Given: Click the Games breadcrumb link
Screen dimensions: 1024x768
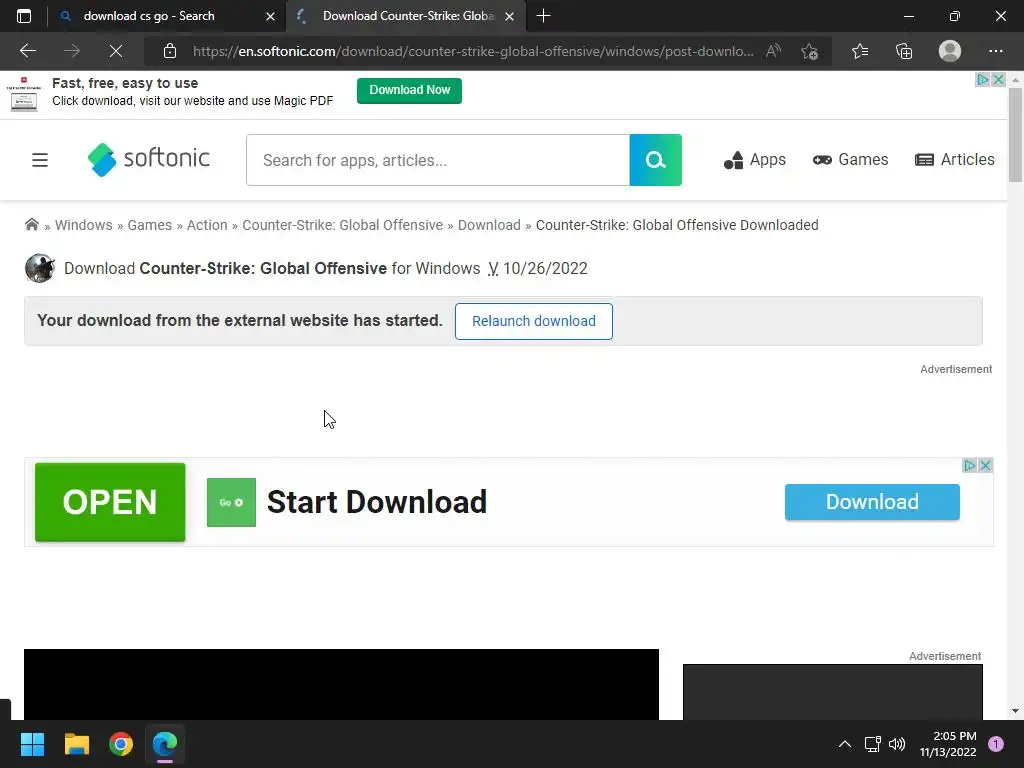Looking at the screenshot, I should (x=150, y=225).
